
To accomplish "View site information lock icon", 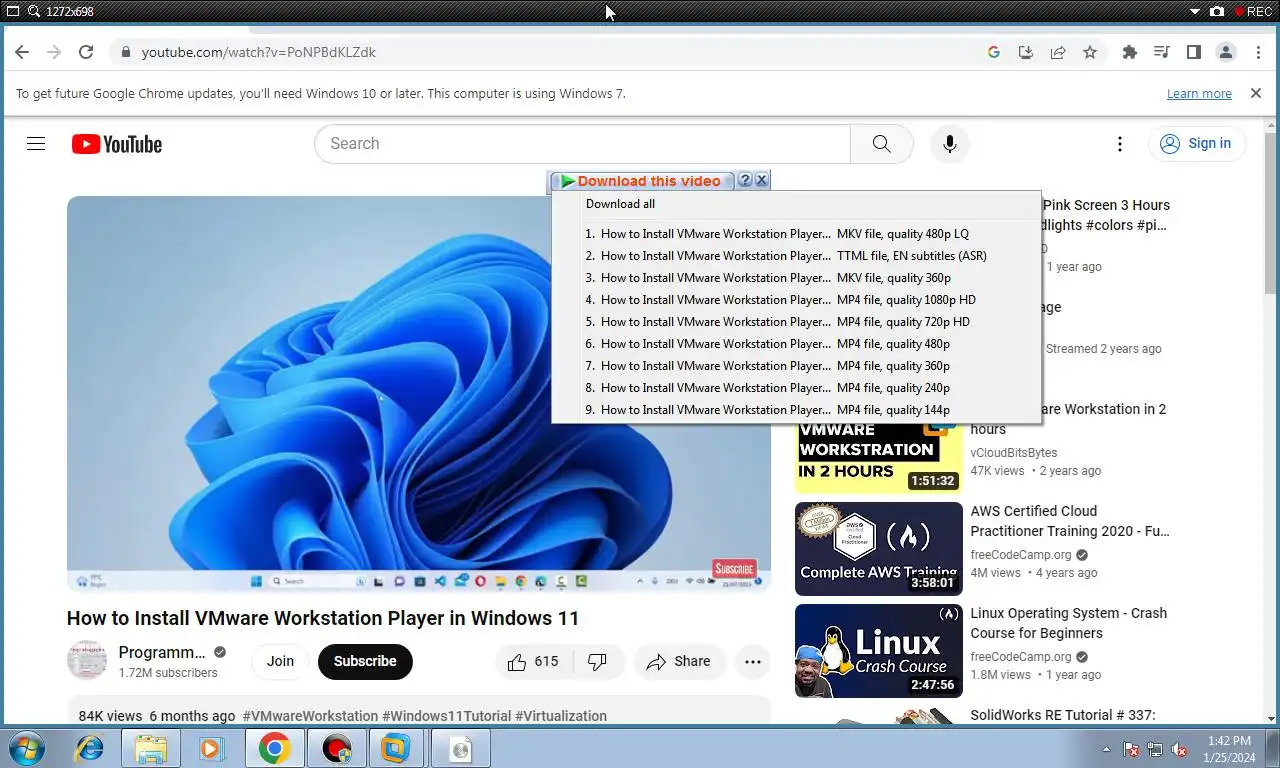I will 125,52.
